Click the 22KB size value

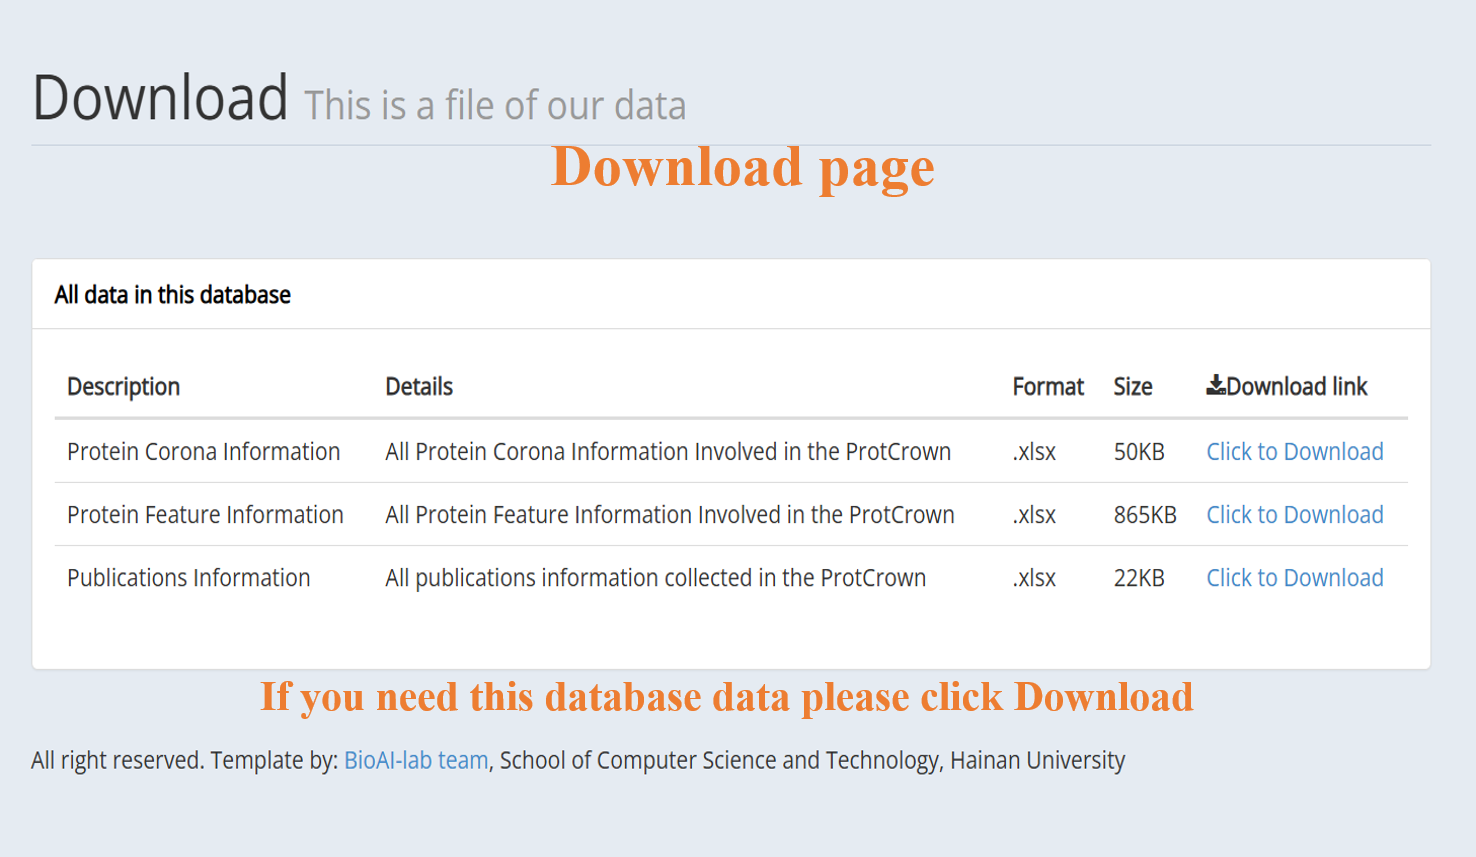pos(1139,578)
